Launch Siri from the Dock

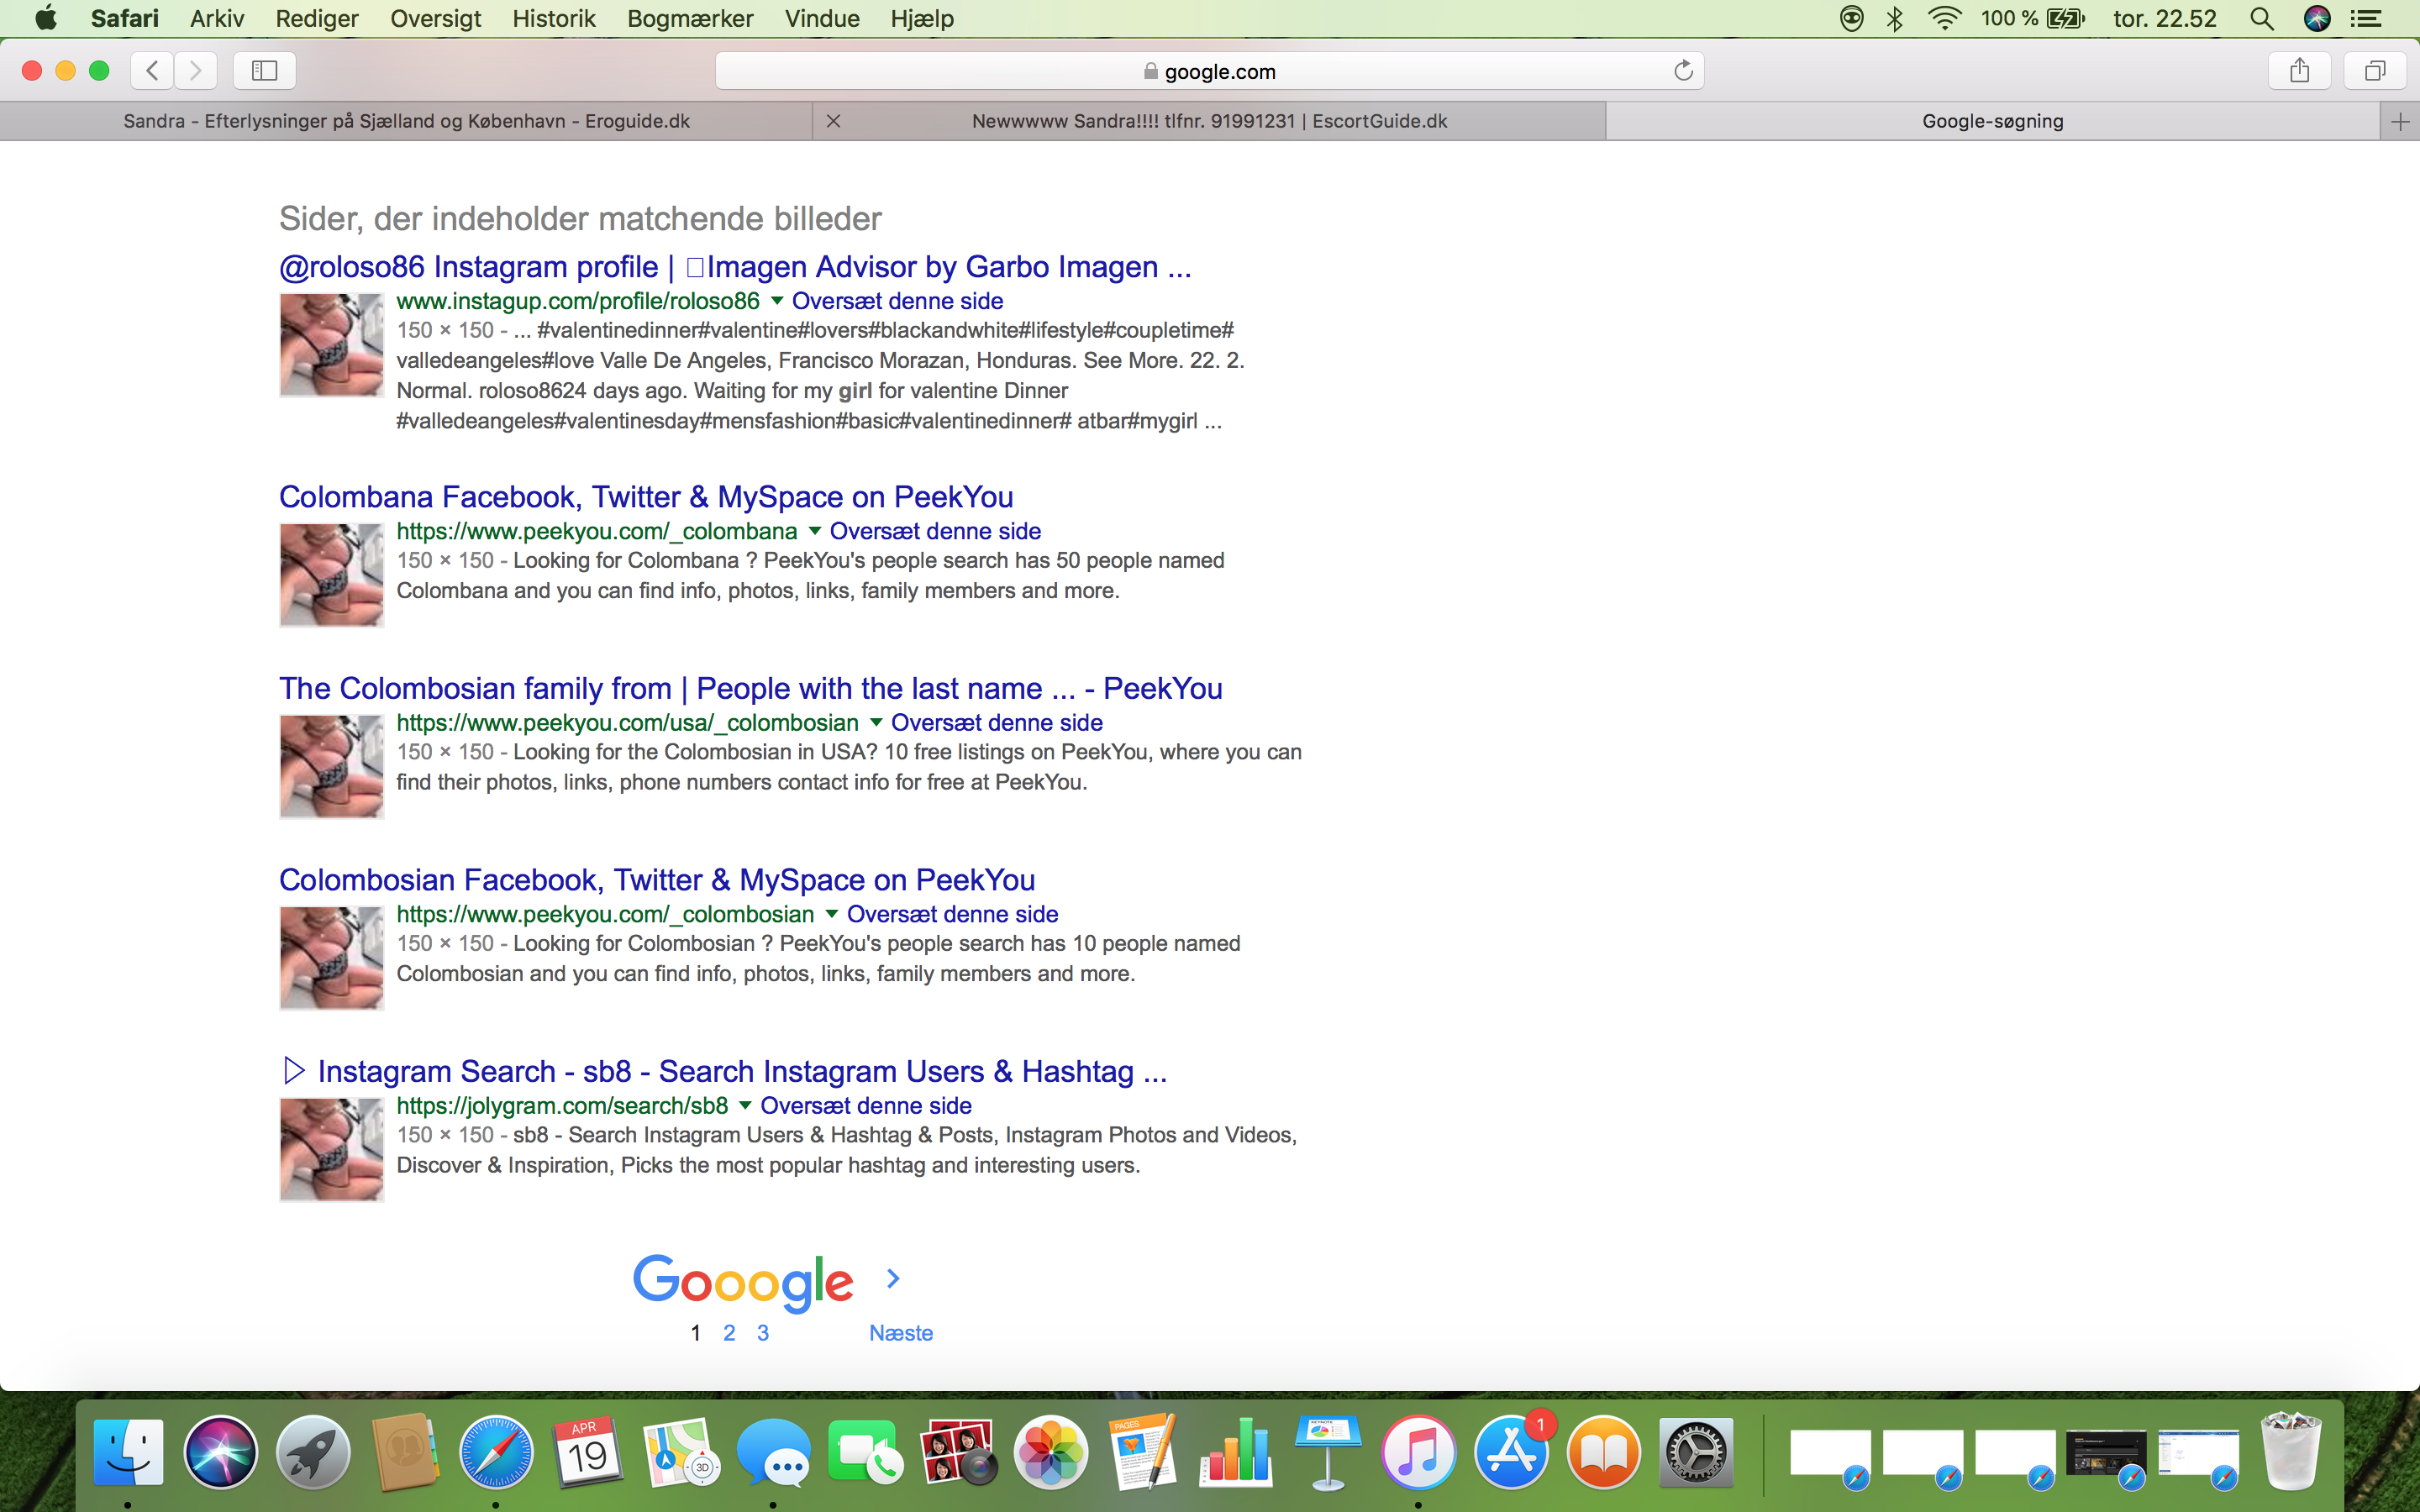(220, 1452)
